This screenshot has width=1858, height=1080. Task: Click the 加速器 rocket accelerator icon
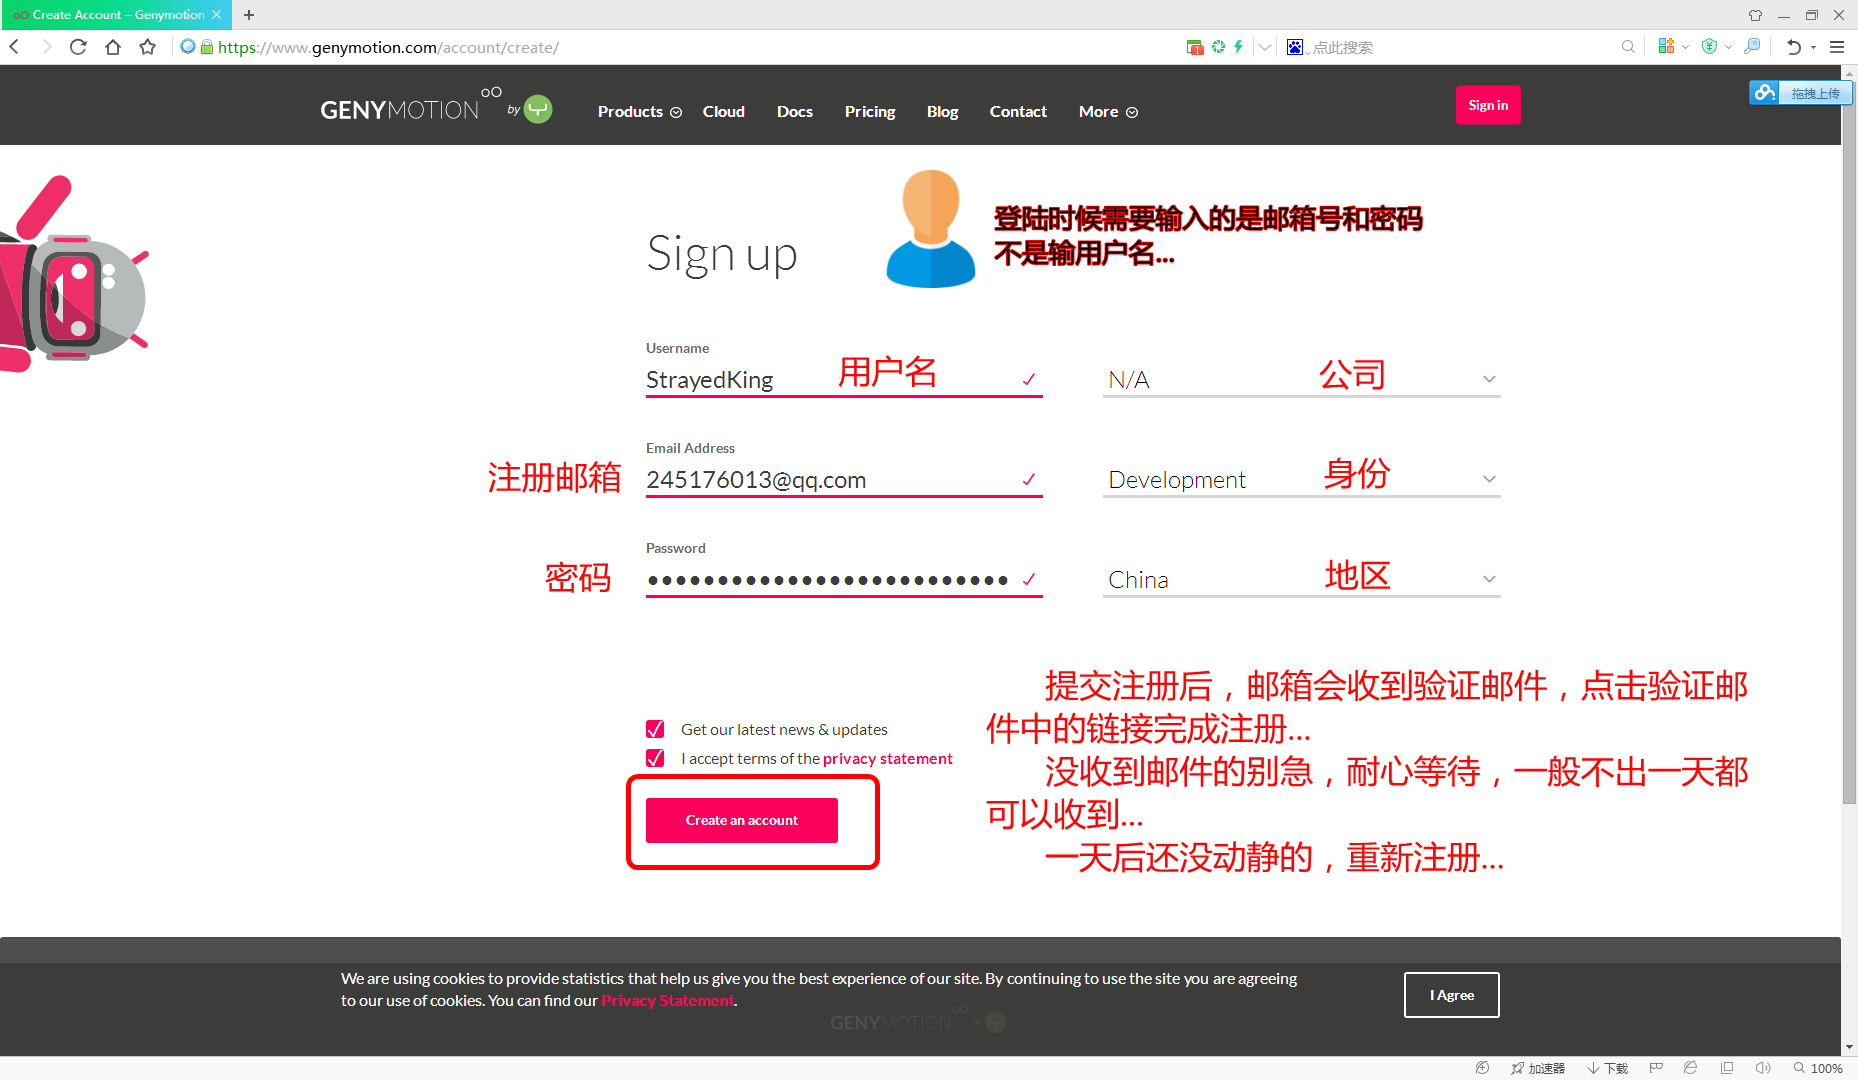tap(1538, 1068)
